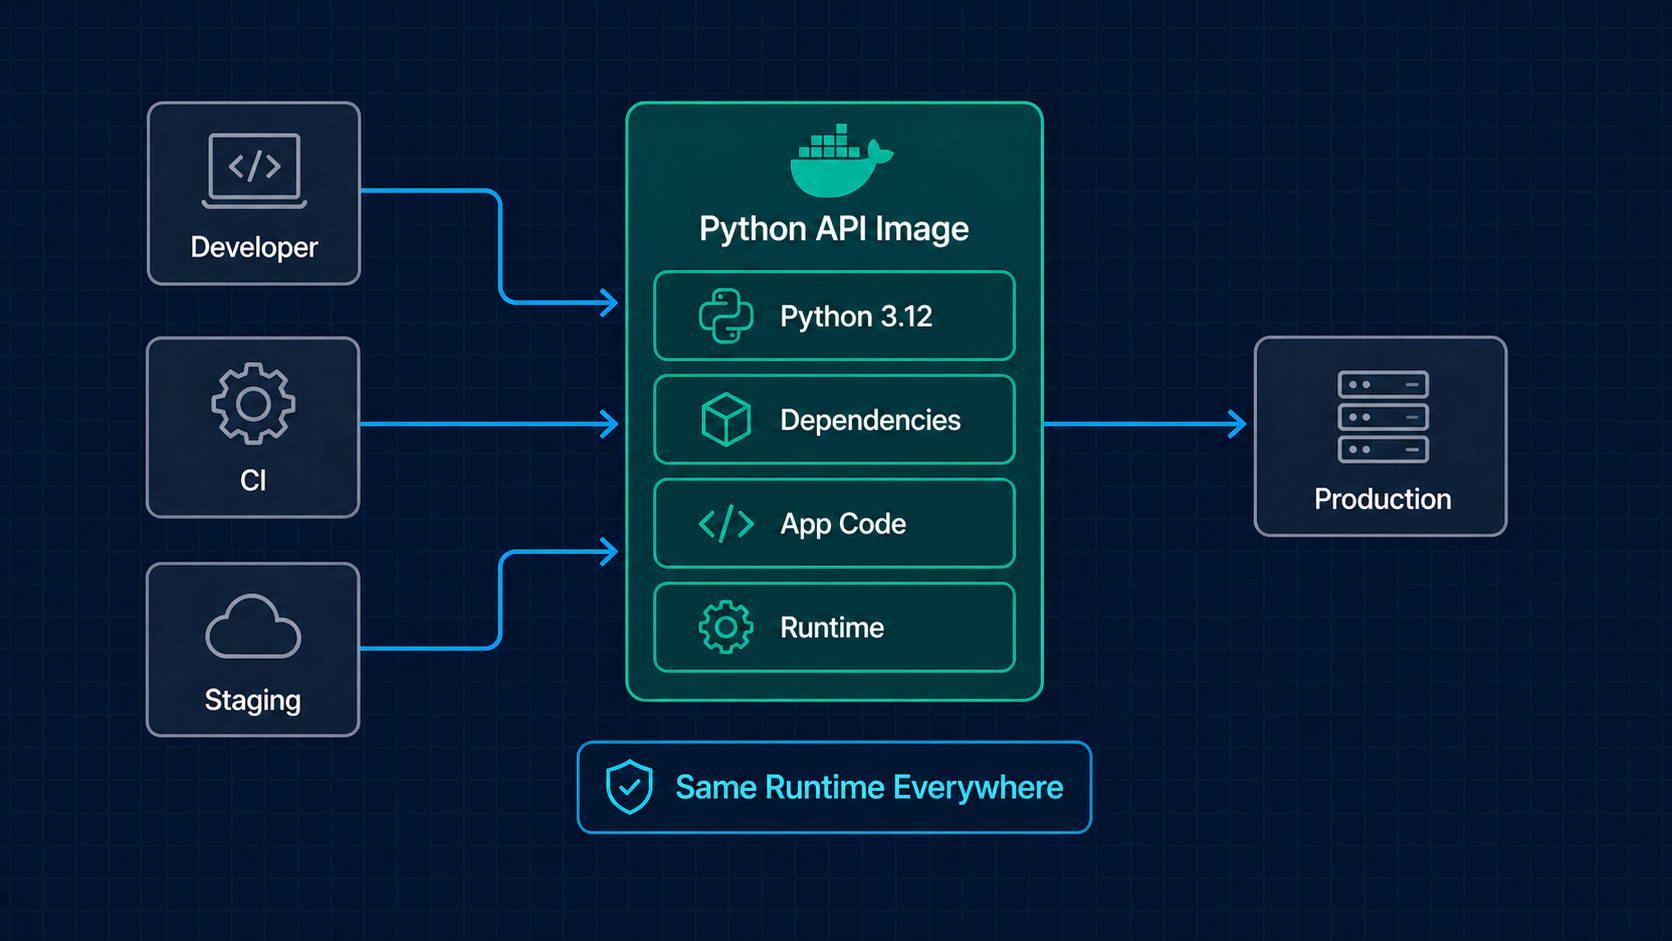Select the Python 3.12 layer box
The width and height of the screenshot is (1672, 941).
pos(834,316)
